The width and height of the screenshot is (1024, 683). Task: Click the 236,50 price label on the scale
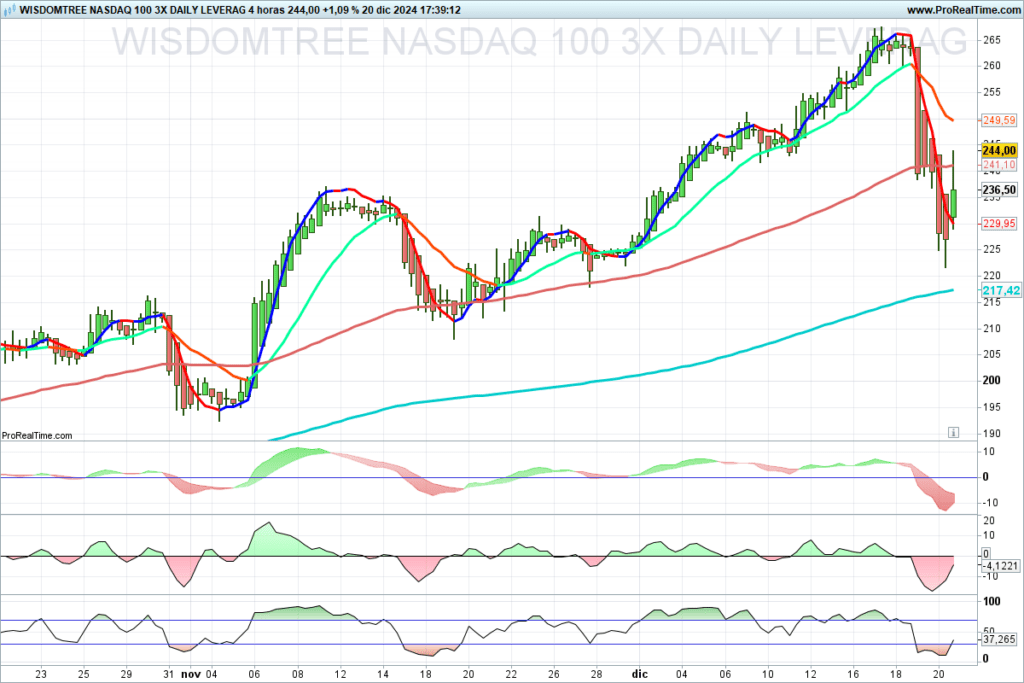pos(999,189)
